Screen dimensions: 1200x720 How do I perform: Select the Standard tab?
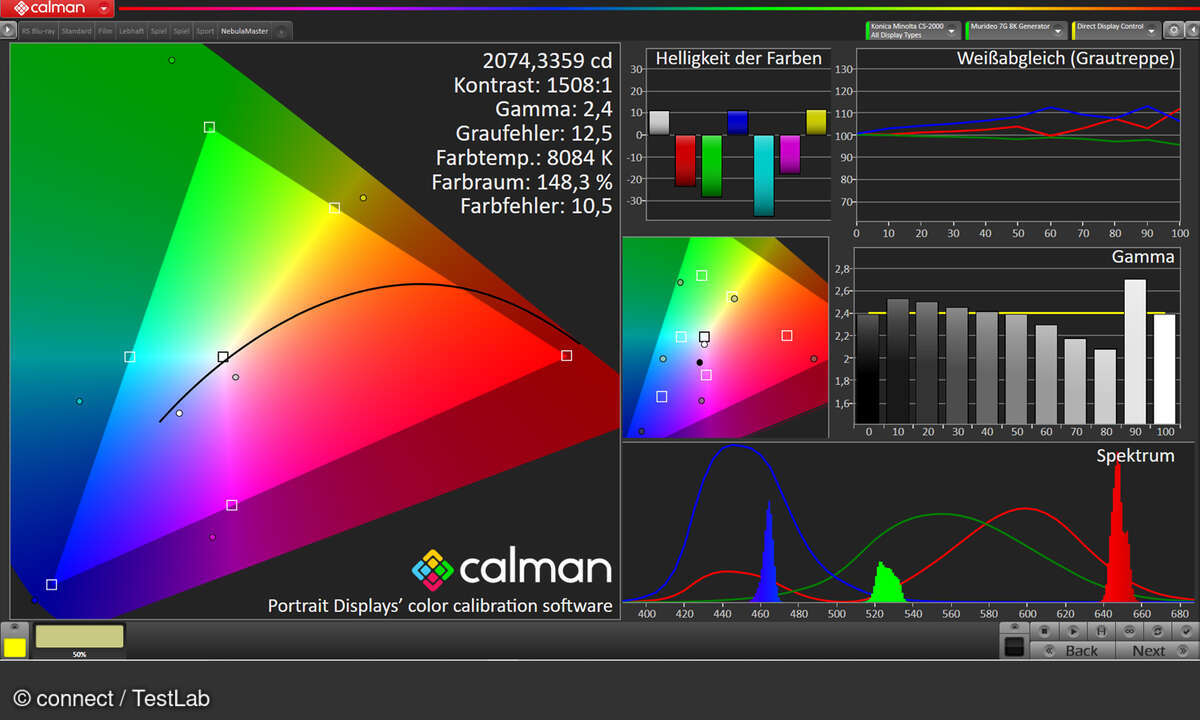coord(76,31)
